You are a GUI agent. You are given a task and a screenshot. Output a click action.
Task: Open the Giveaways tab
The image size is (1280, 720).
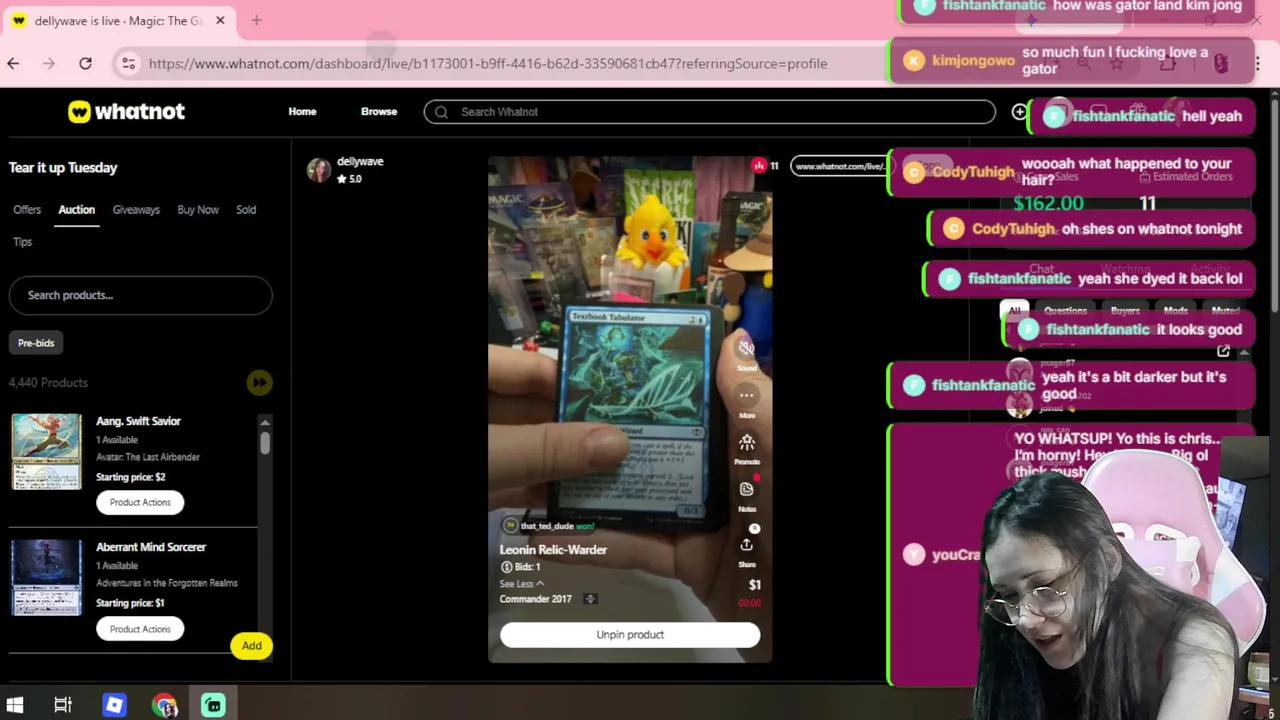pos(136,210)
